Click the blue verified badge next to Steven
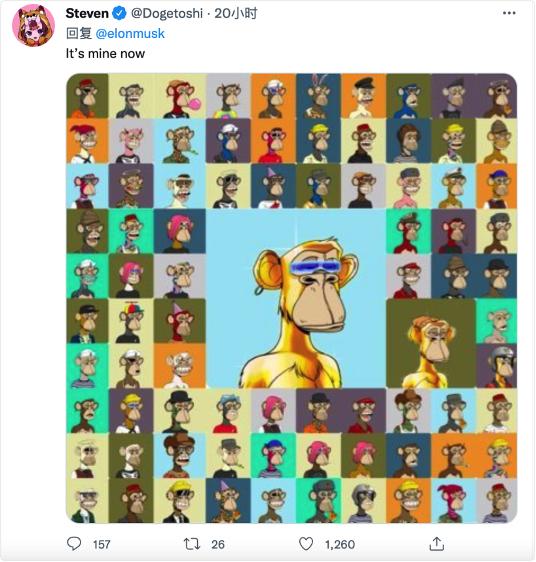Screen dimensions: 536x562 (x=119, y=14)
